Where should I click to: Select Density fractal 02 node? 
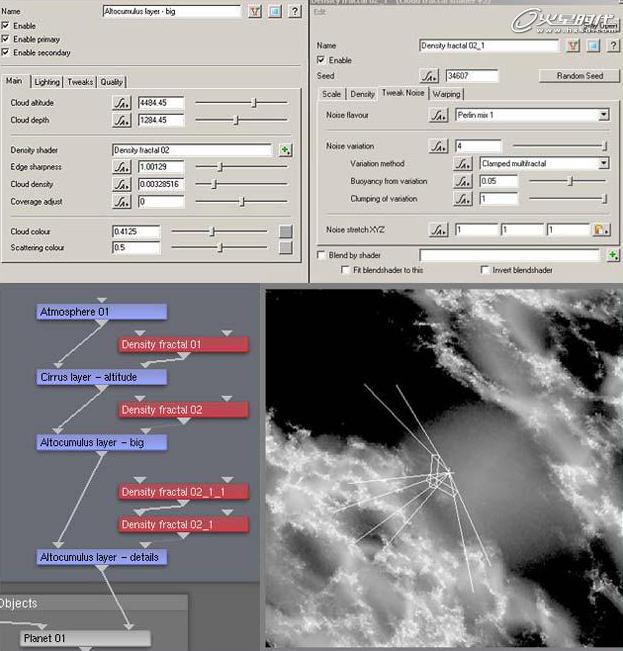click(183, 410)
